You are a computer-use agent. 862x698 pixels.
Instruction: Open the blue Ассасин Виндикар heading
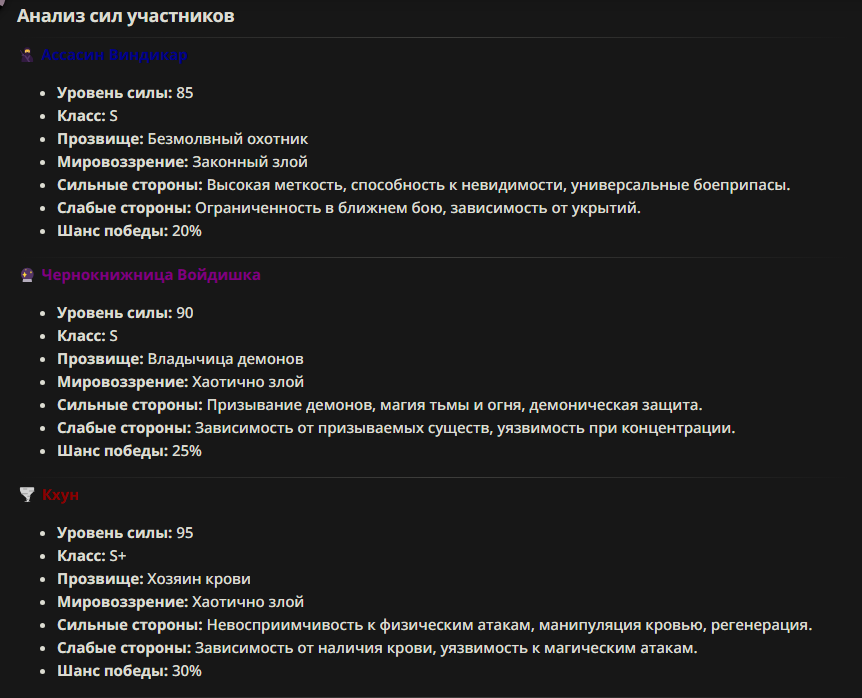[115, 55]
